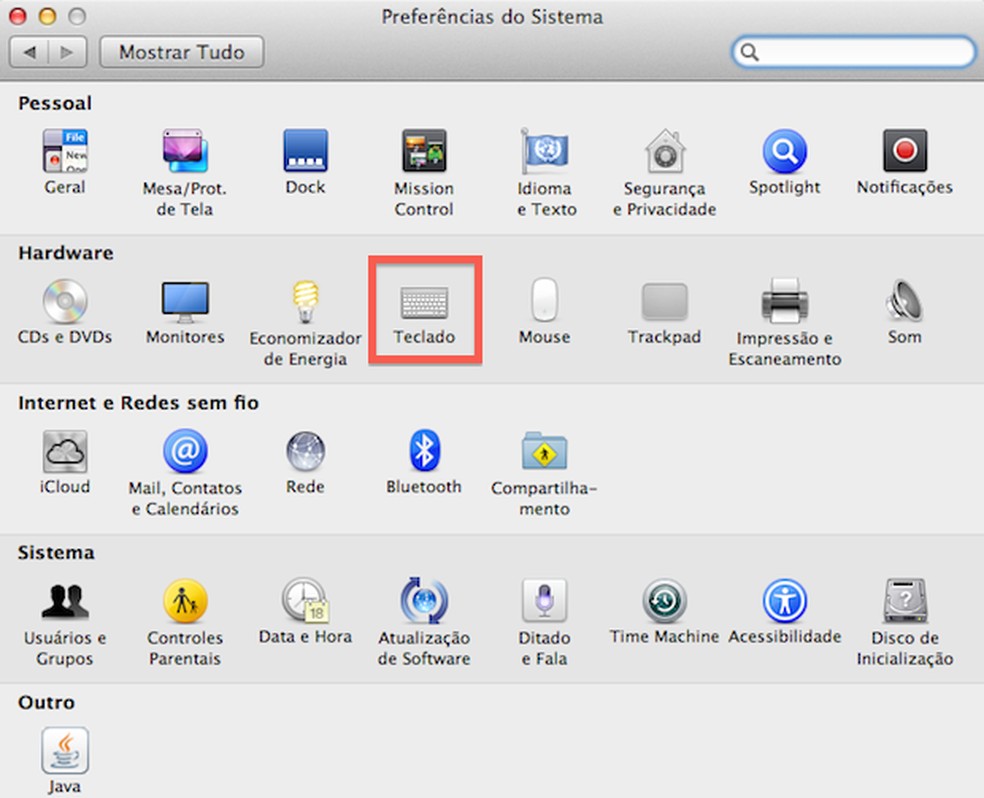Image resolution: width=984 pixels, height=798 pixels.
Task: Minimize window with the yellow button
Action: pyautogui.click(x=48, y=16)
